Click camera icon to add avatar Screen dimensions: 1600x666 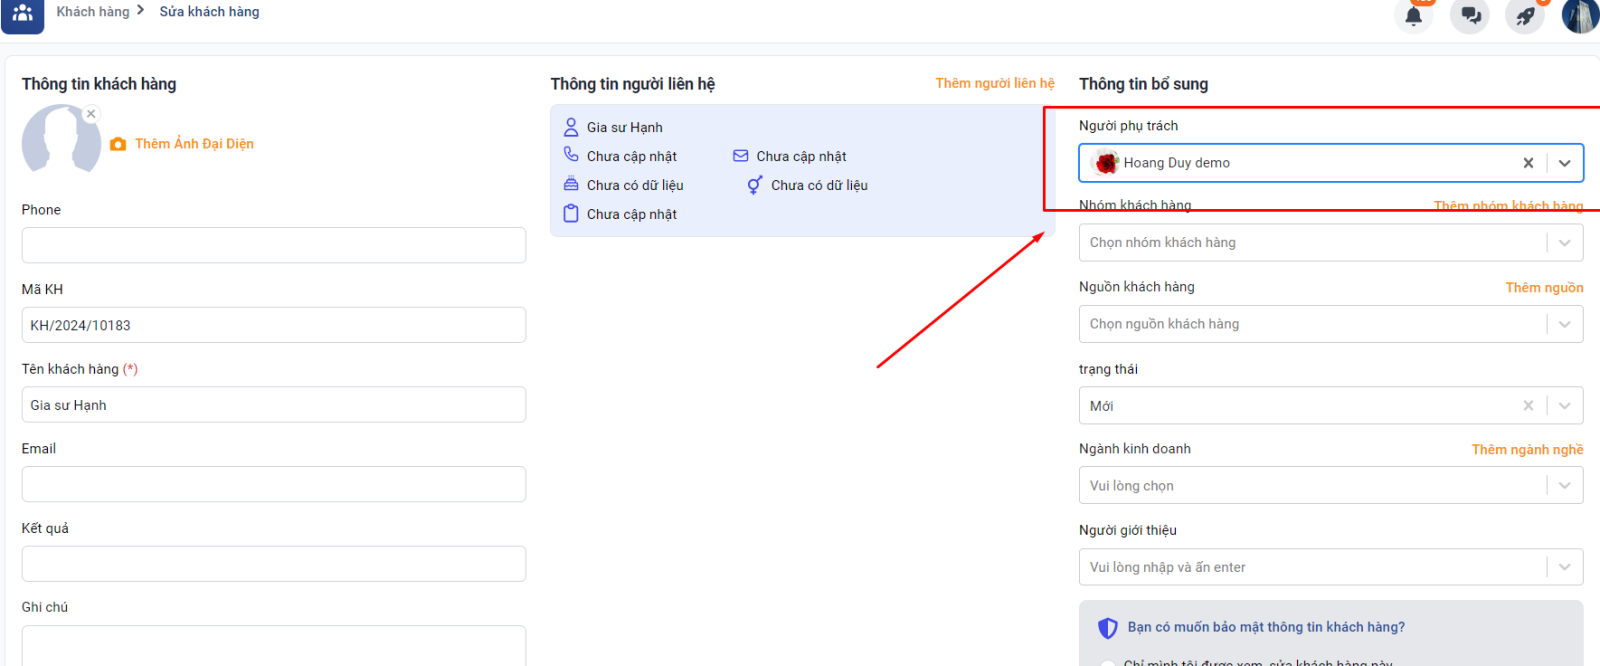pyautogui.click(x=118, y=144)
